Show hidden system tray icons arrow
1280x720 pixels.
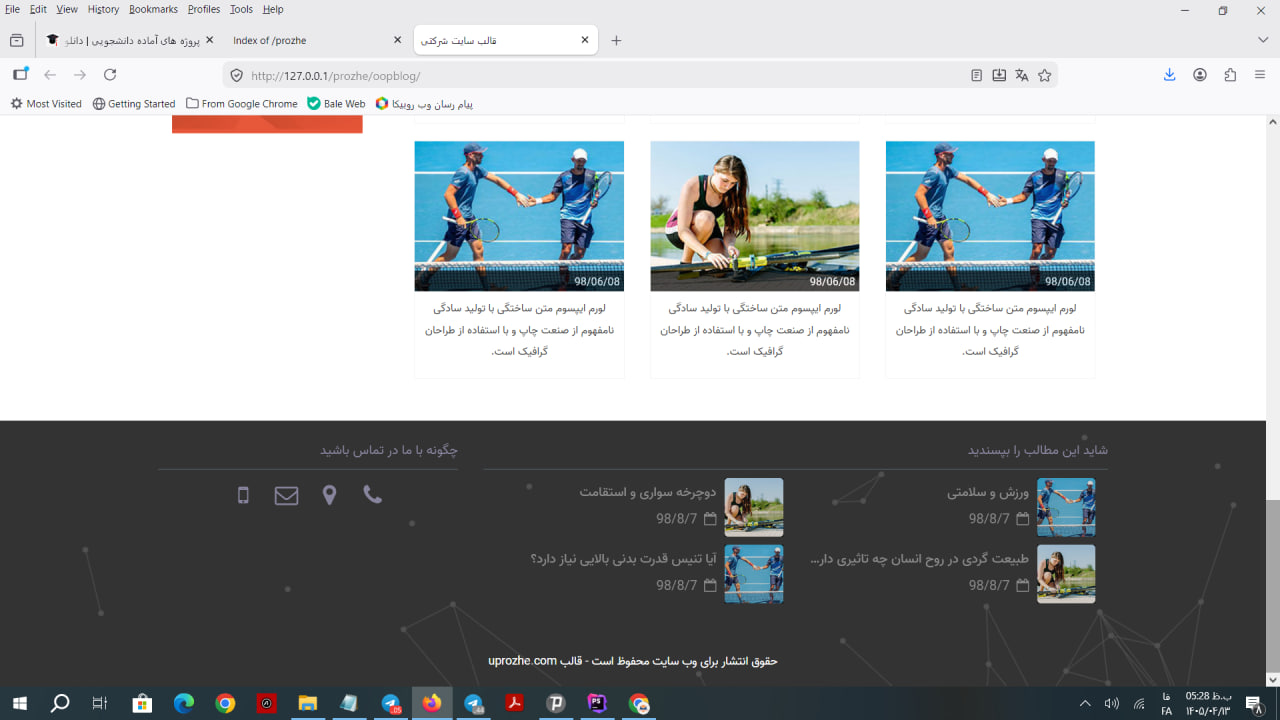(1085, 704)
